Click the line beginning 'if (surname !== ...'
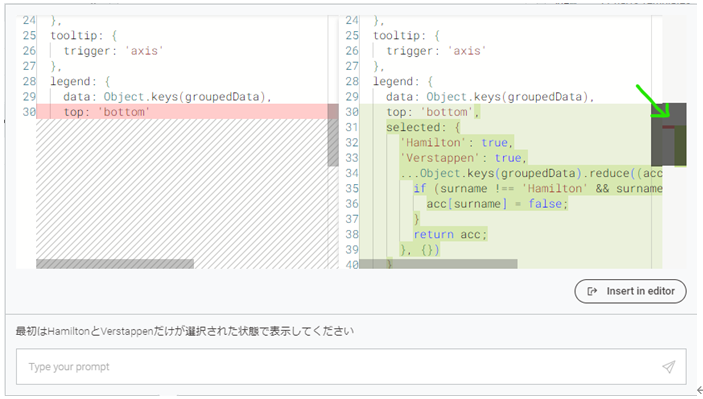This screenshot has width=703, height=399. click(x=538, y=188)
